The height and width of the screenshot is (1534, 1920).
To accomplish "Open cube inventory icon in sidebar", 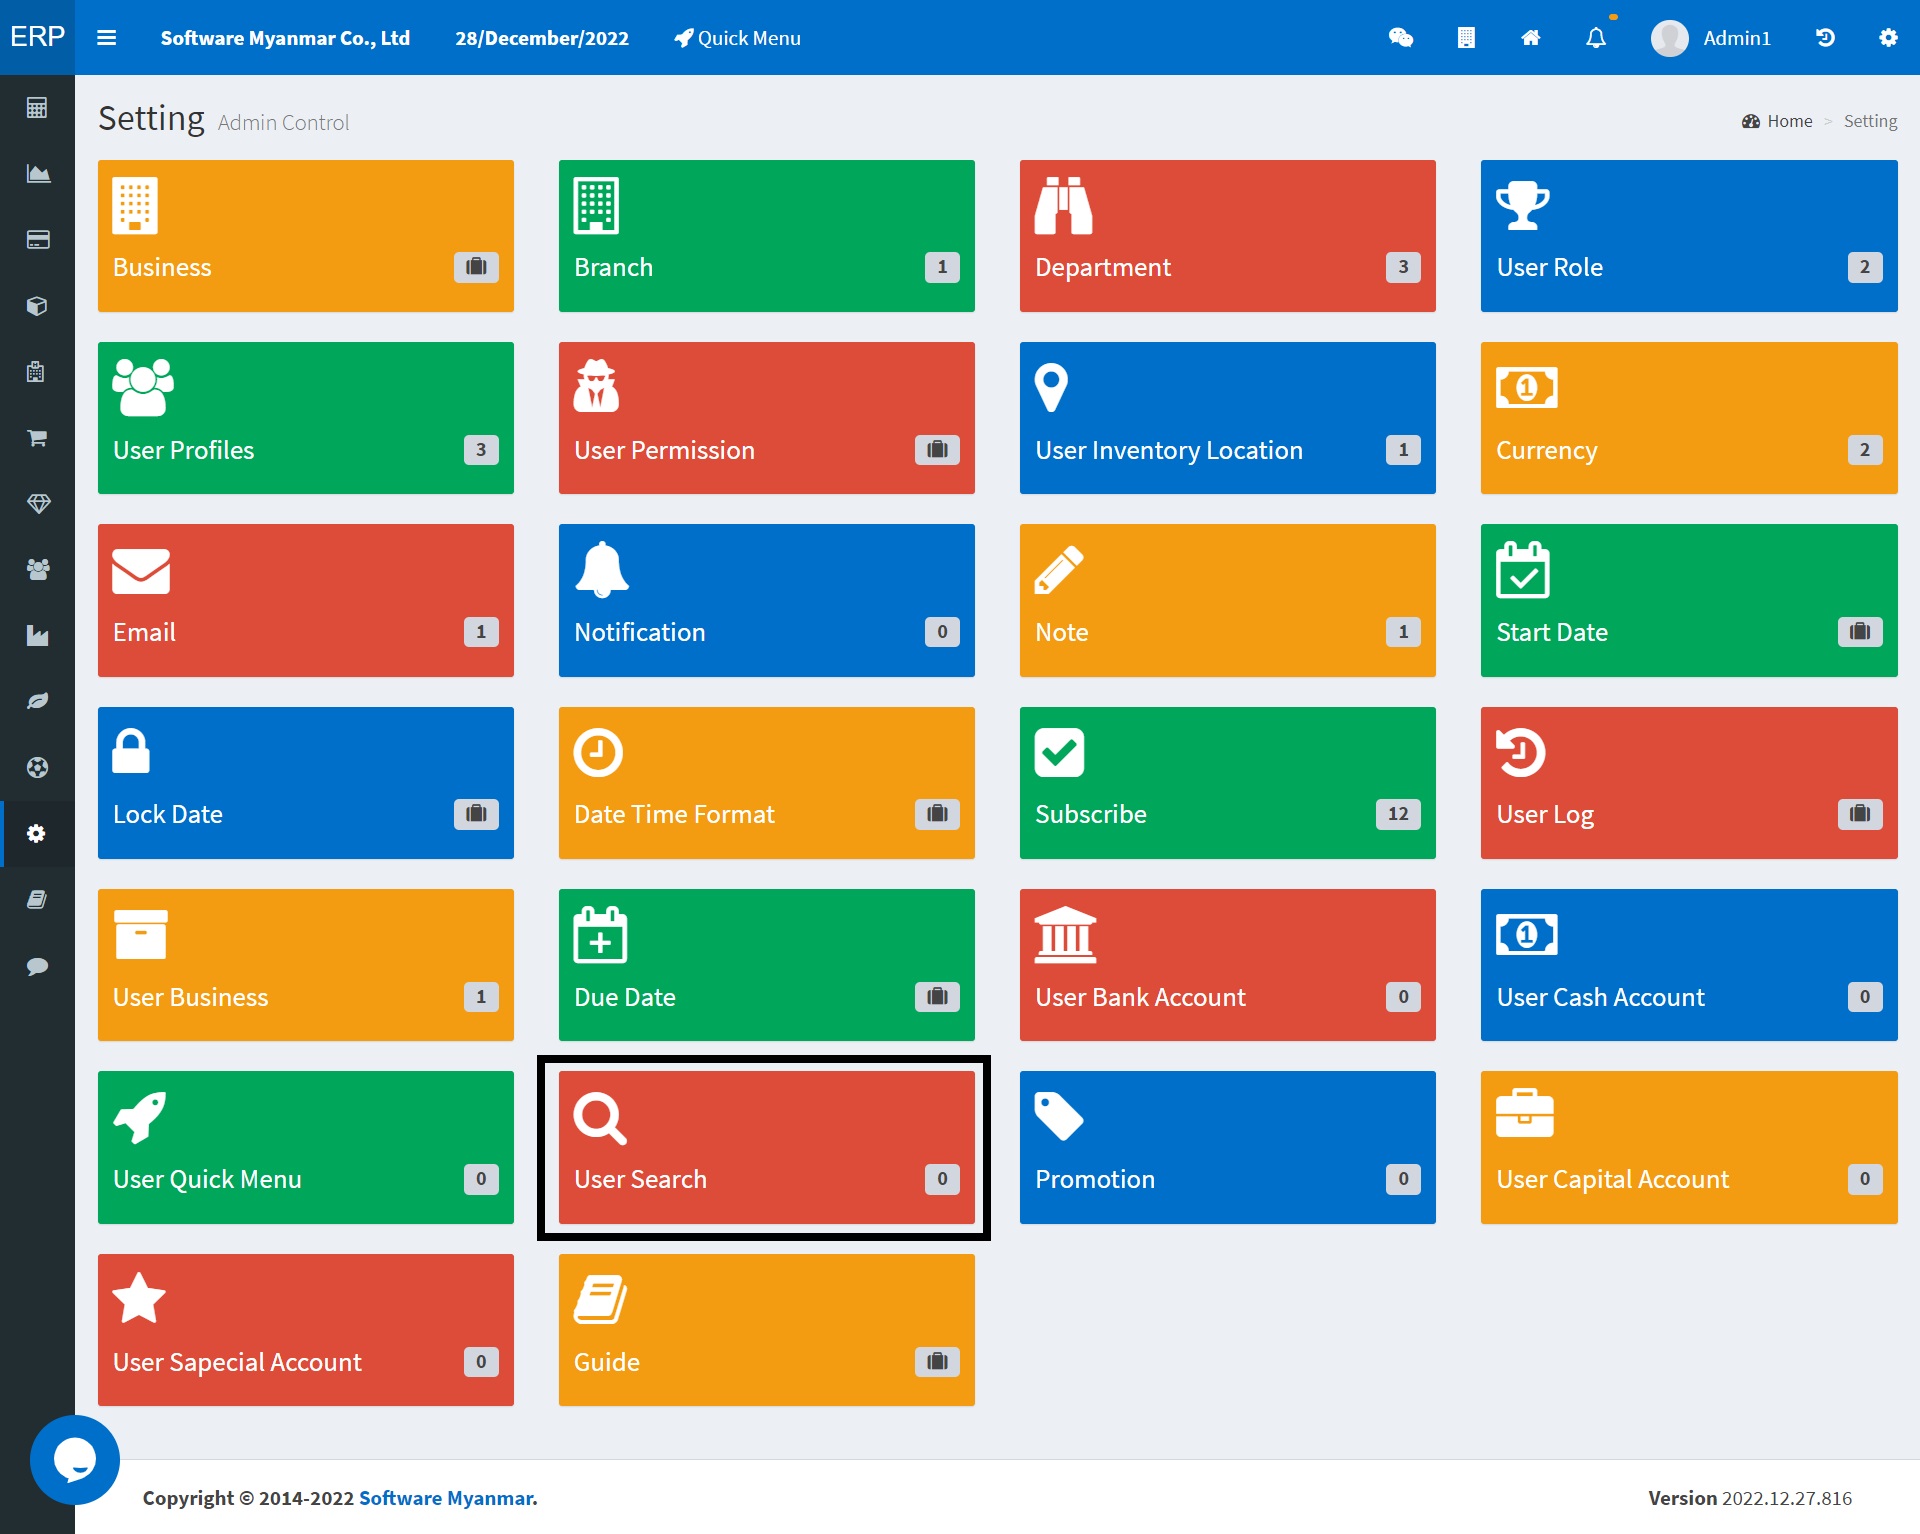I will tap(37, 306).
